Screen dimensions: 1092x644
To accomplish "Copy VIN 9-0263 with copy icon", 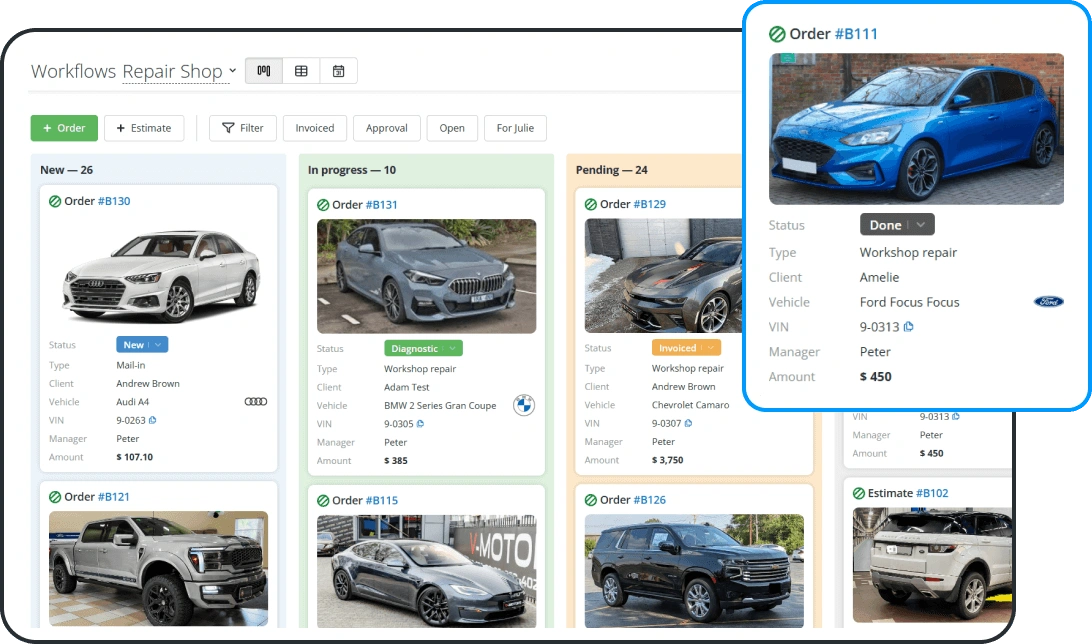I will (x=153, y=420).
